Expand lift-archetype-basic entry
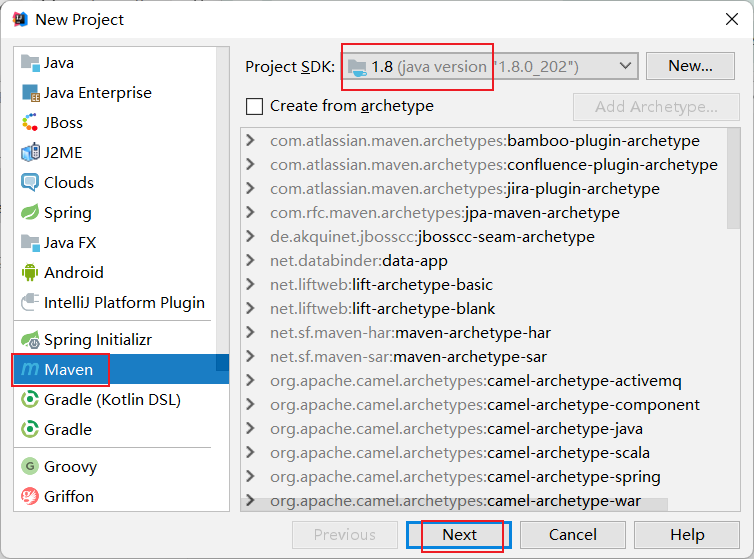This screenshot has width=754, height=559. pos(250,284)
